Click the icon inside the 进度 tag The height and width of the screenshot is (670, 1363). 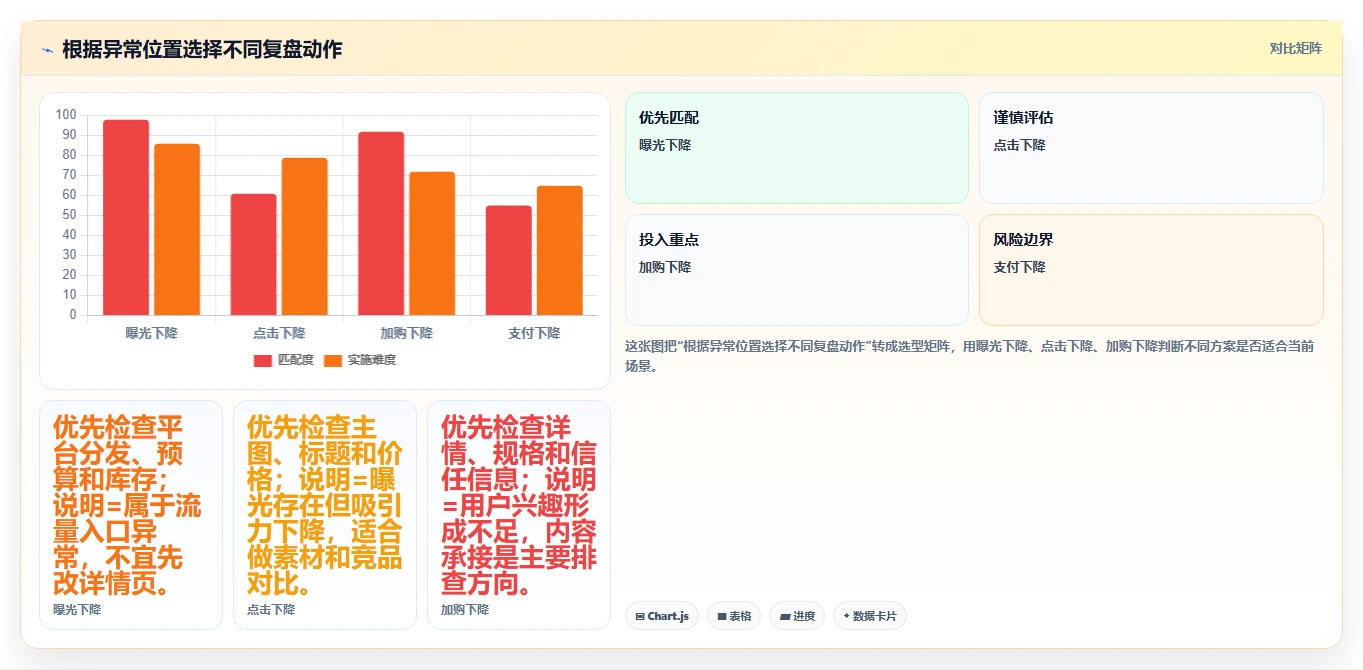784,617
